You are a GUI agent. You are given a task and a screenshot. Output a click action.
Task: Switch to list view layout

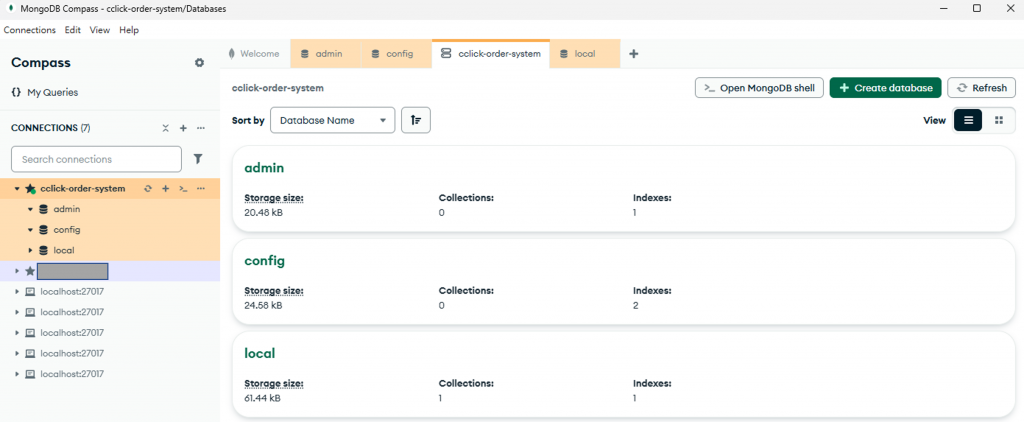click(x=968, y=120)
